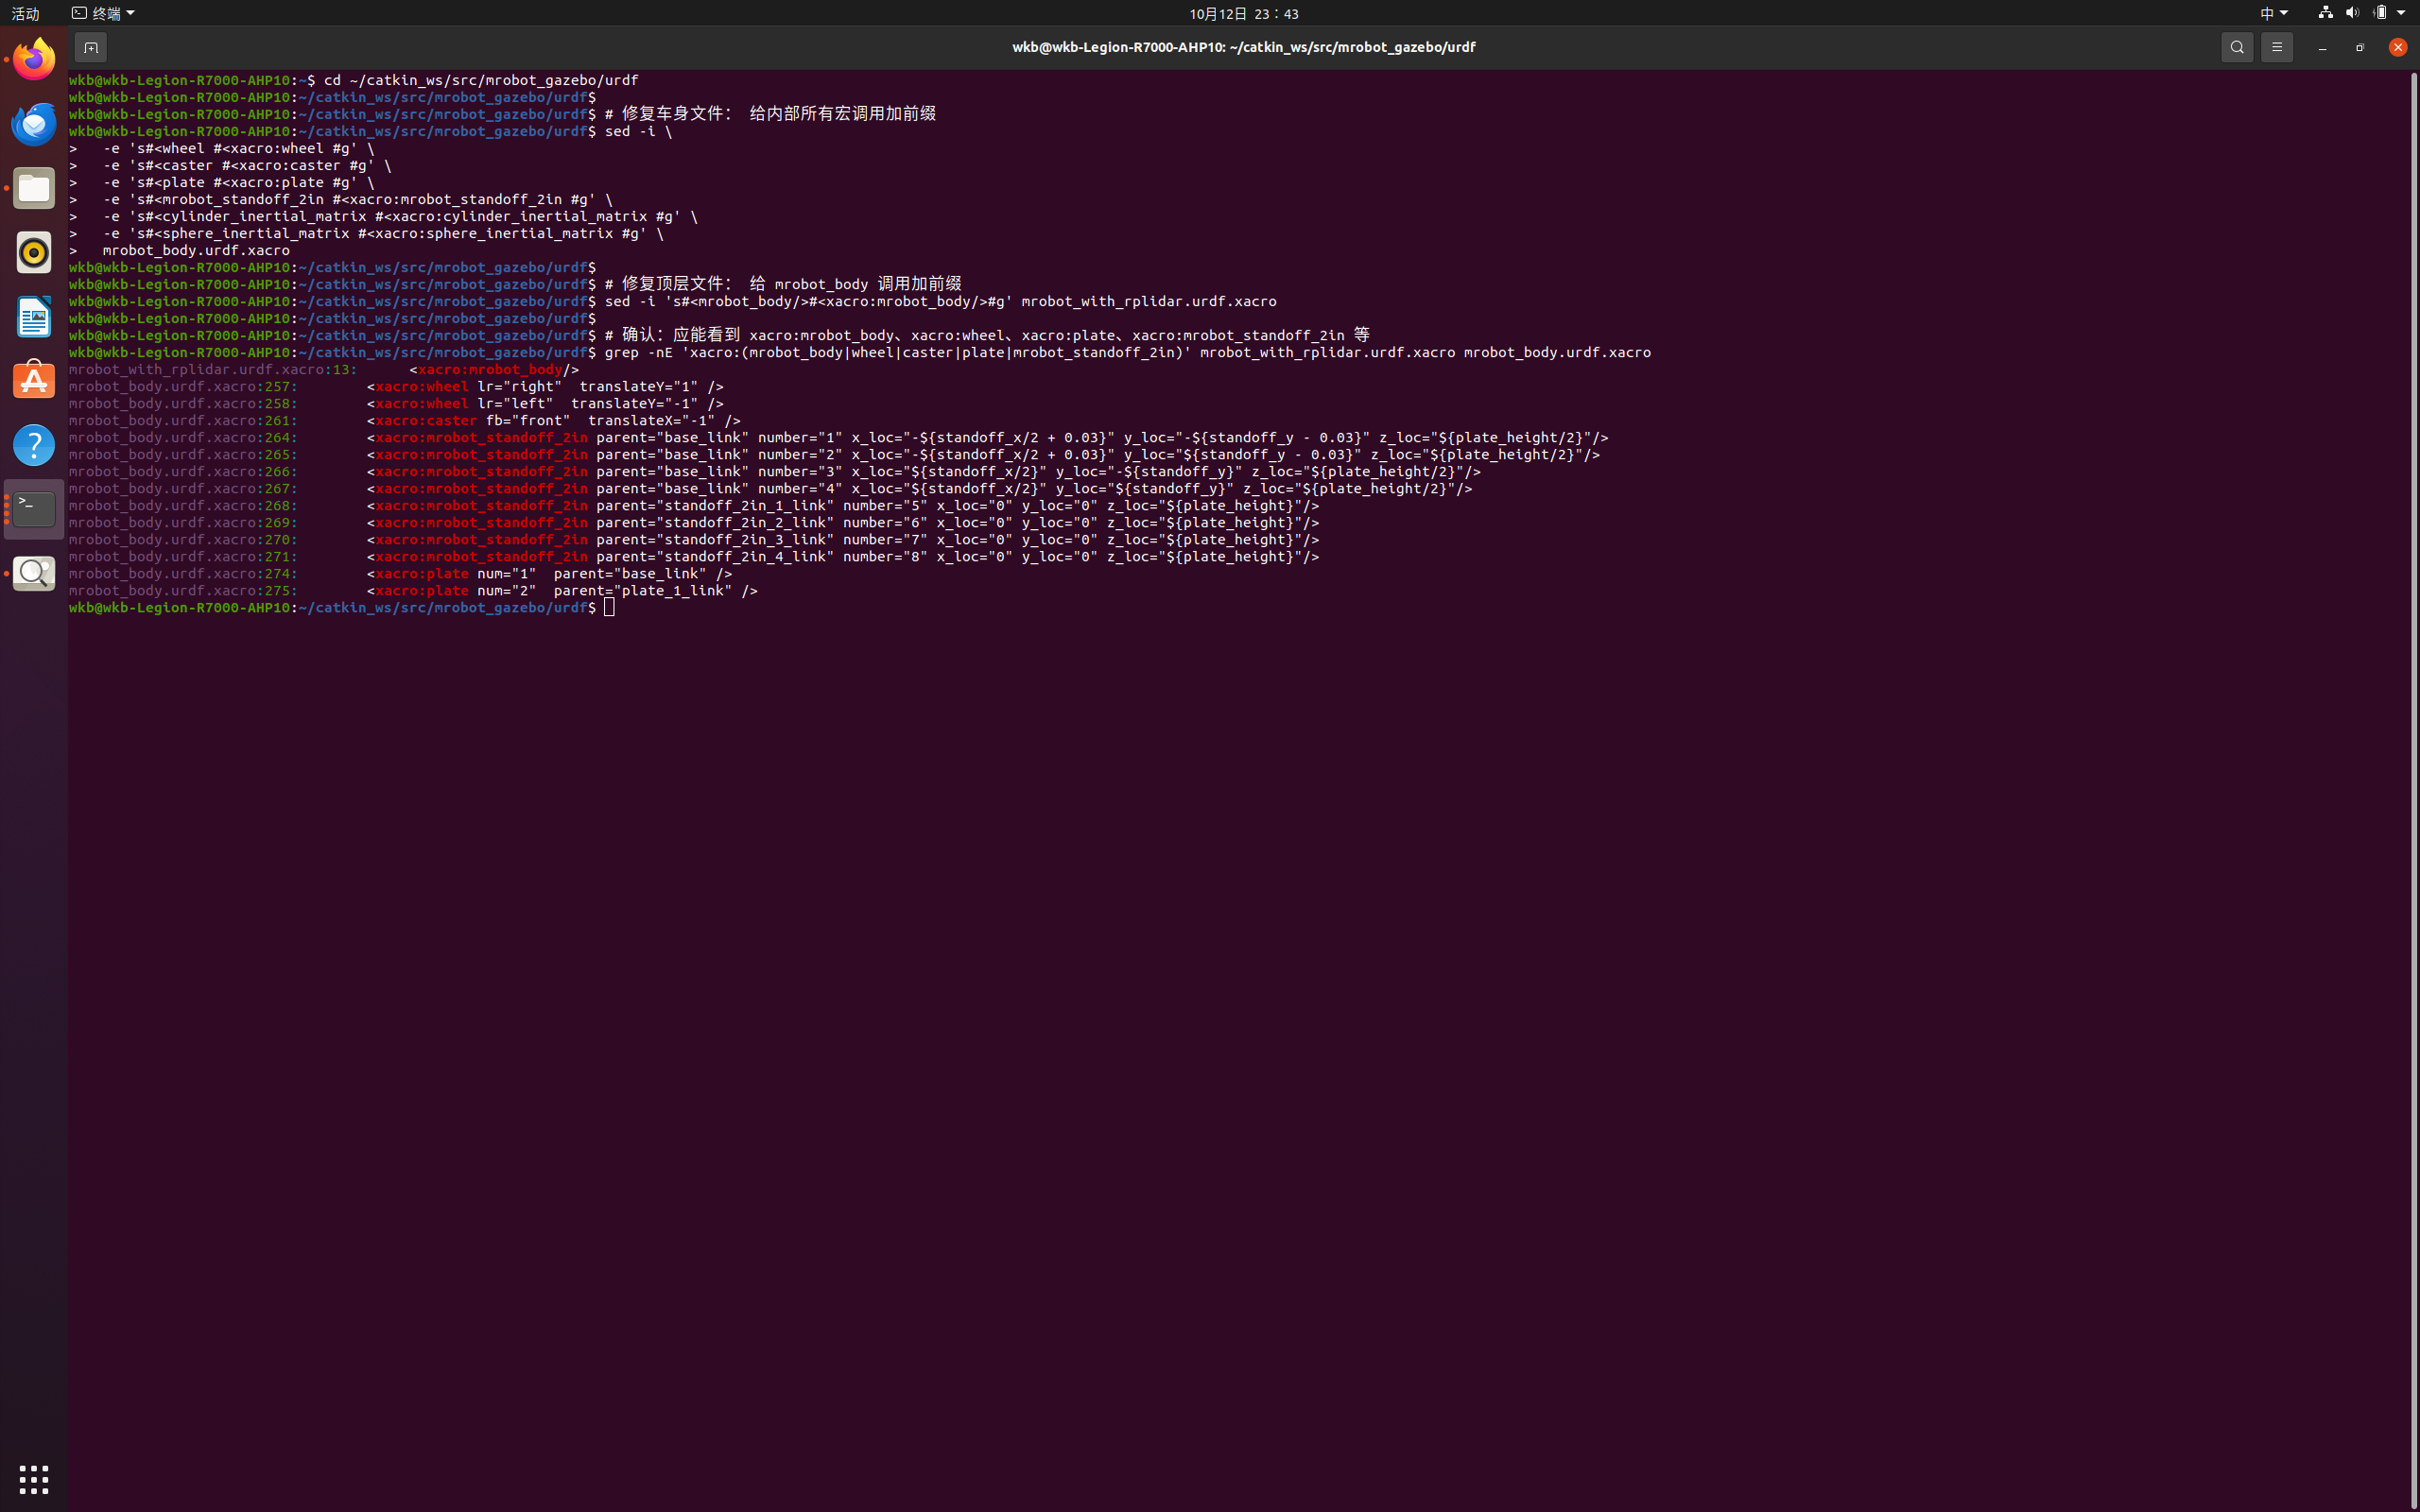Click the sed -i mrobot_with_rplidar command line

coord(673,302)
